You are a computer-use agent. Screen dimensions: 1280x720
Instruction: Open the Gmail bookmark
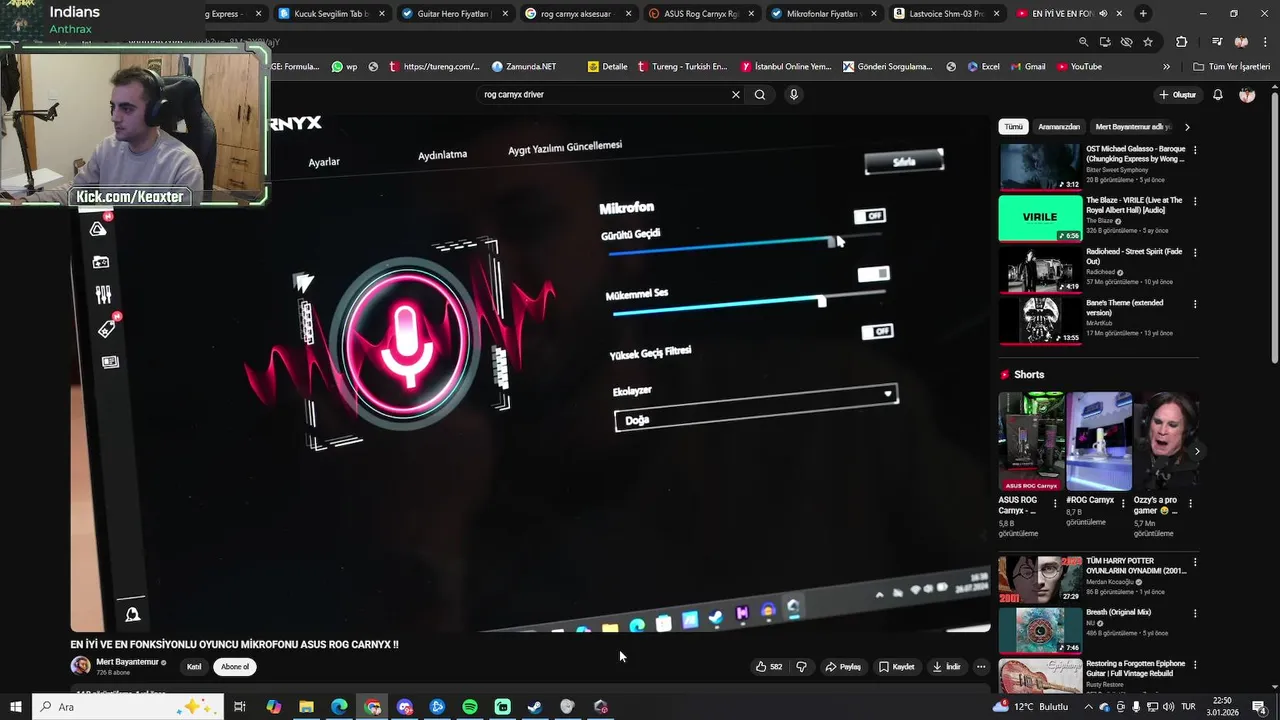click(x=1027, y=67)
